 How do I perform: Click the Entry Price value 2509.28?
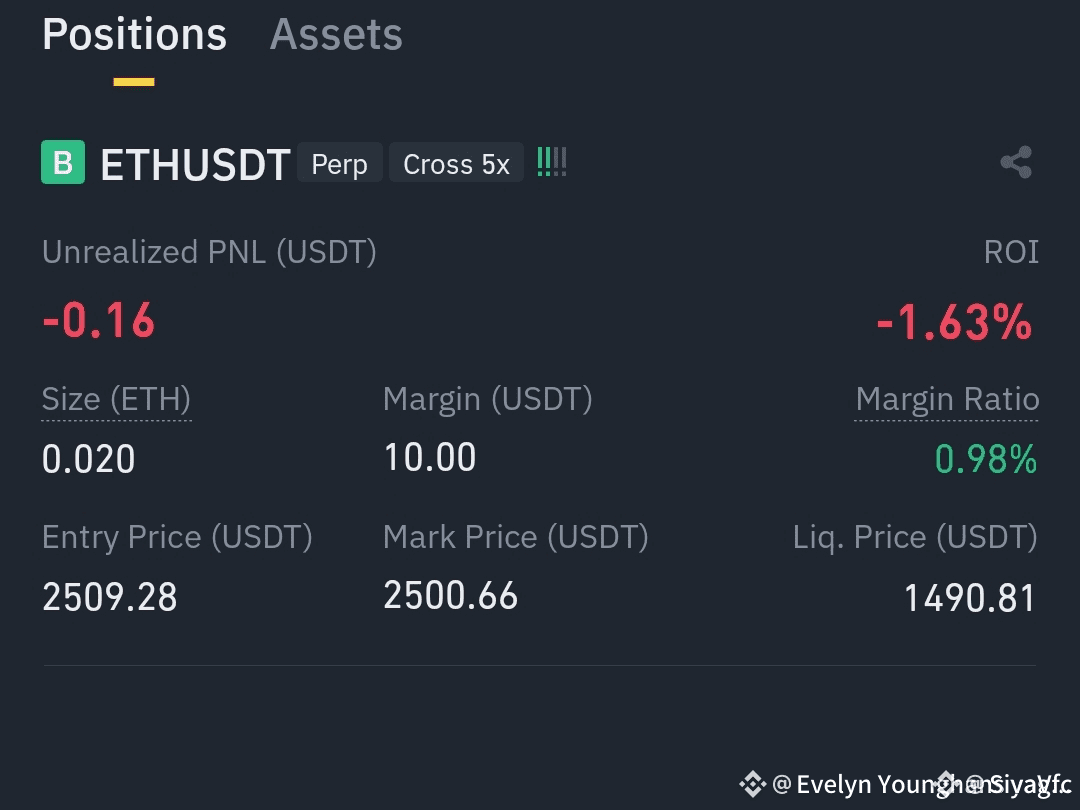110,597
